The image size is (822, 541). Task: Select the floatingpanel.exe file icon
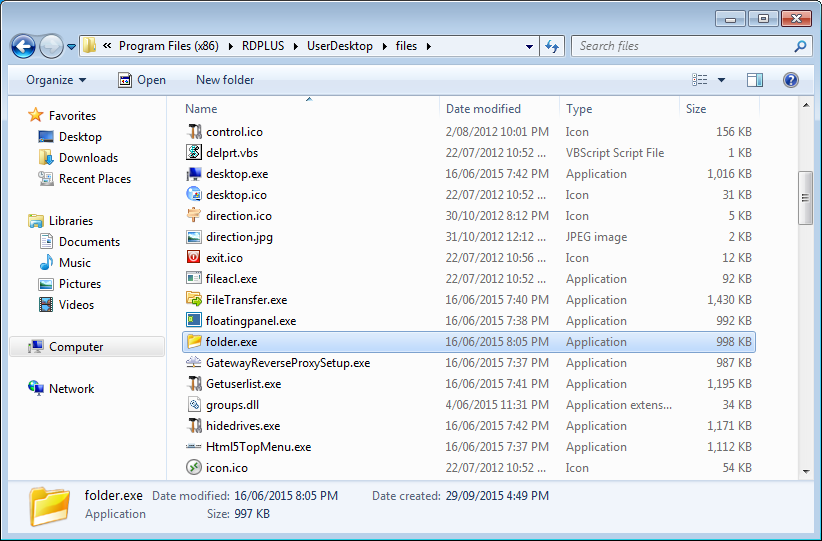pos(194,321)
